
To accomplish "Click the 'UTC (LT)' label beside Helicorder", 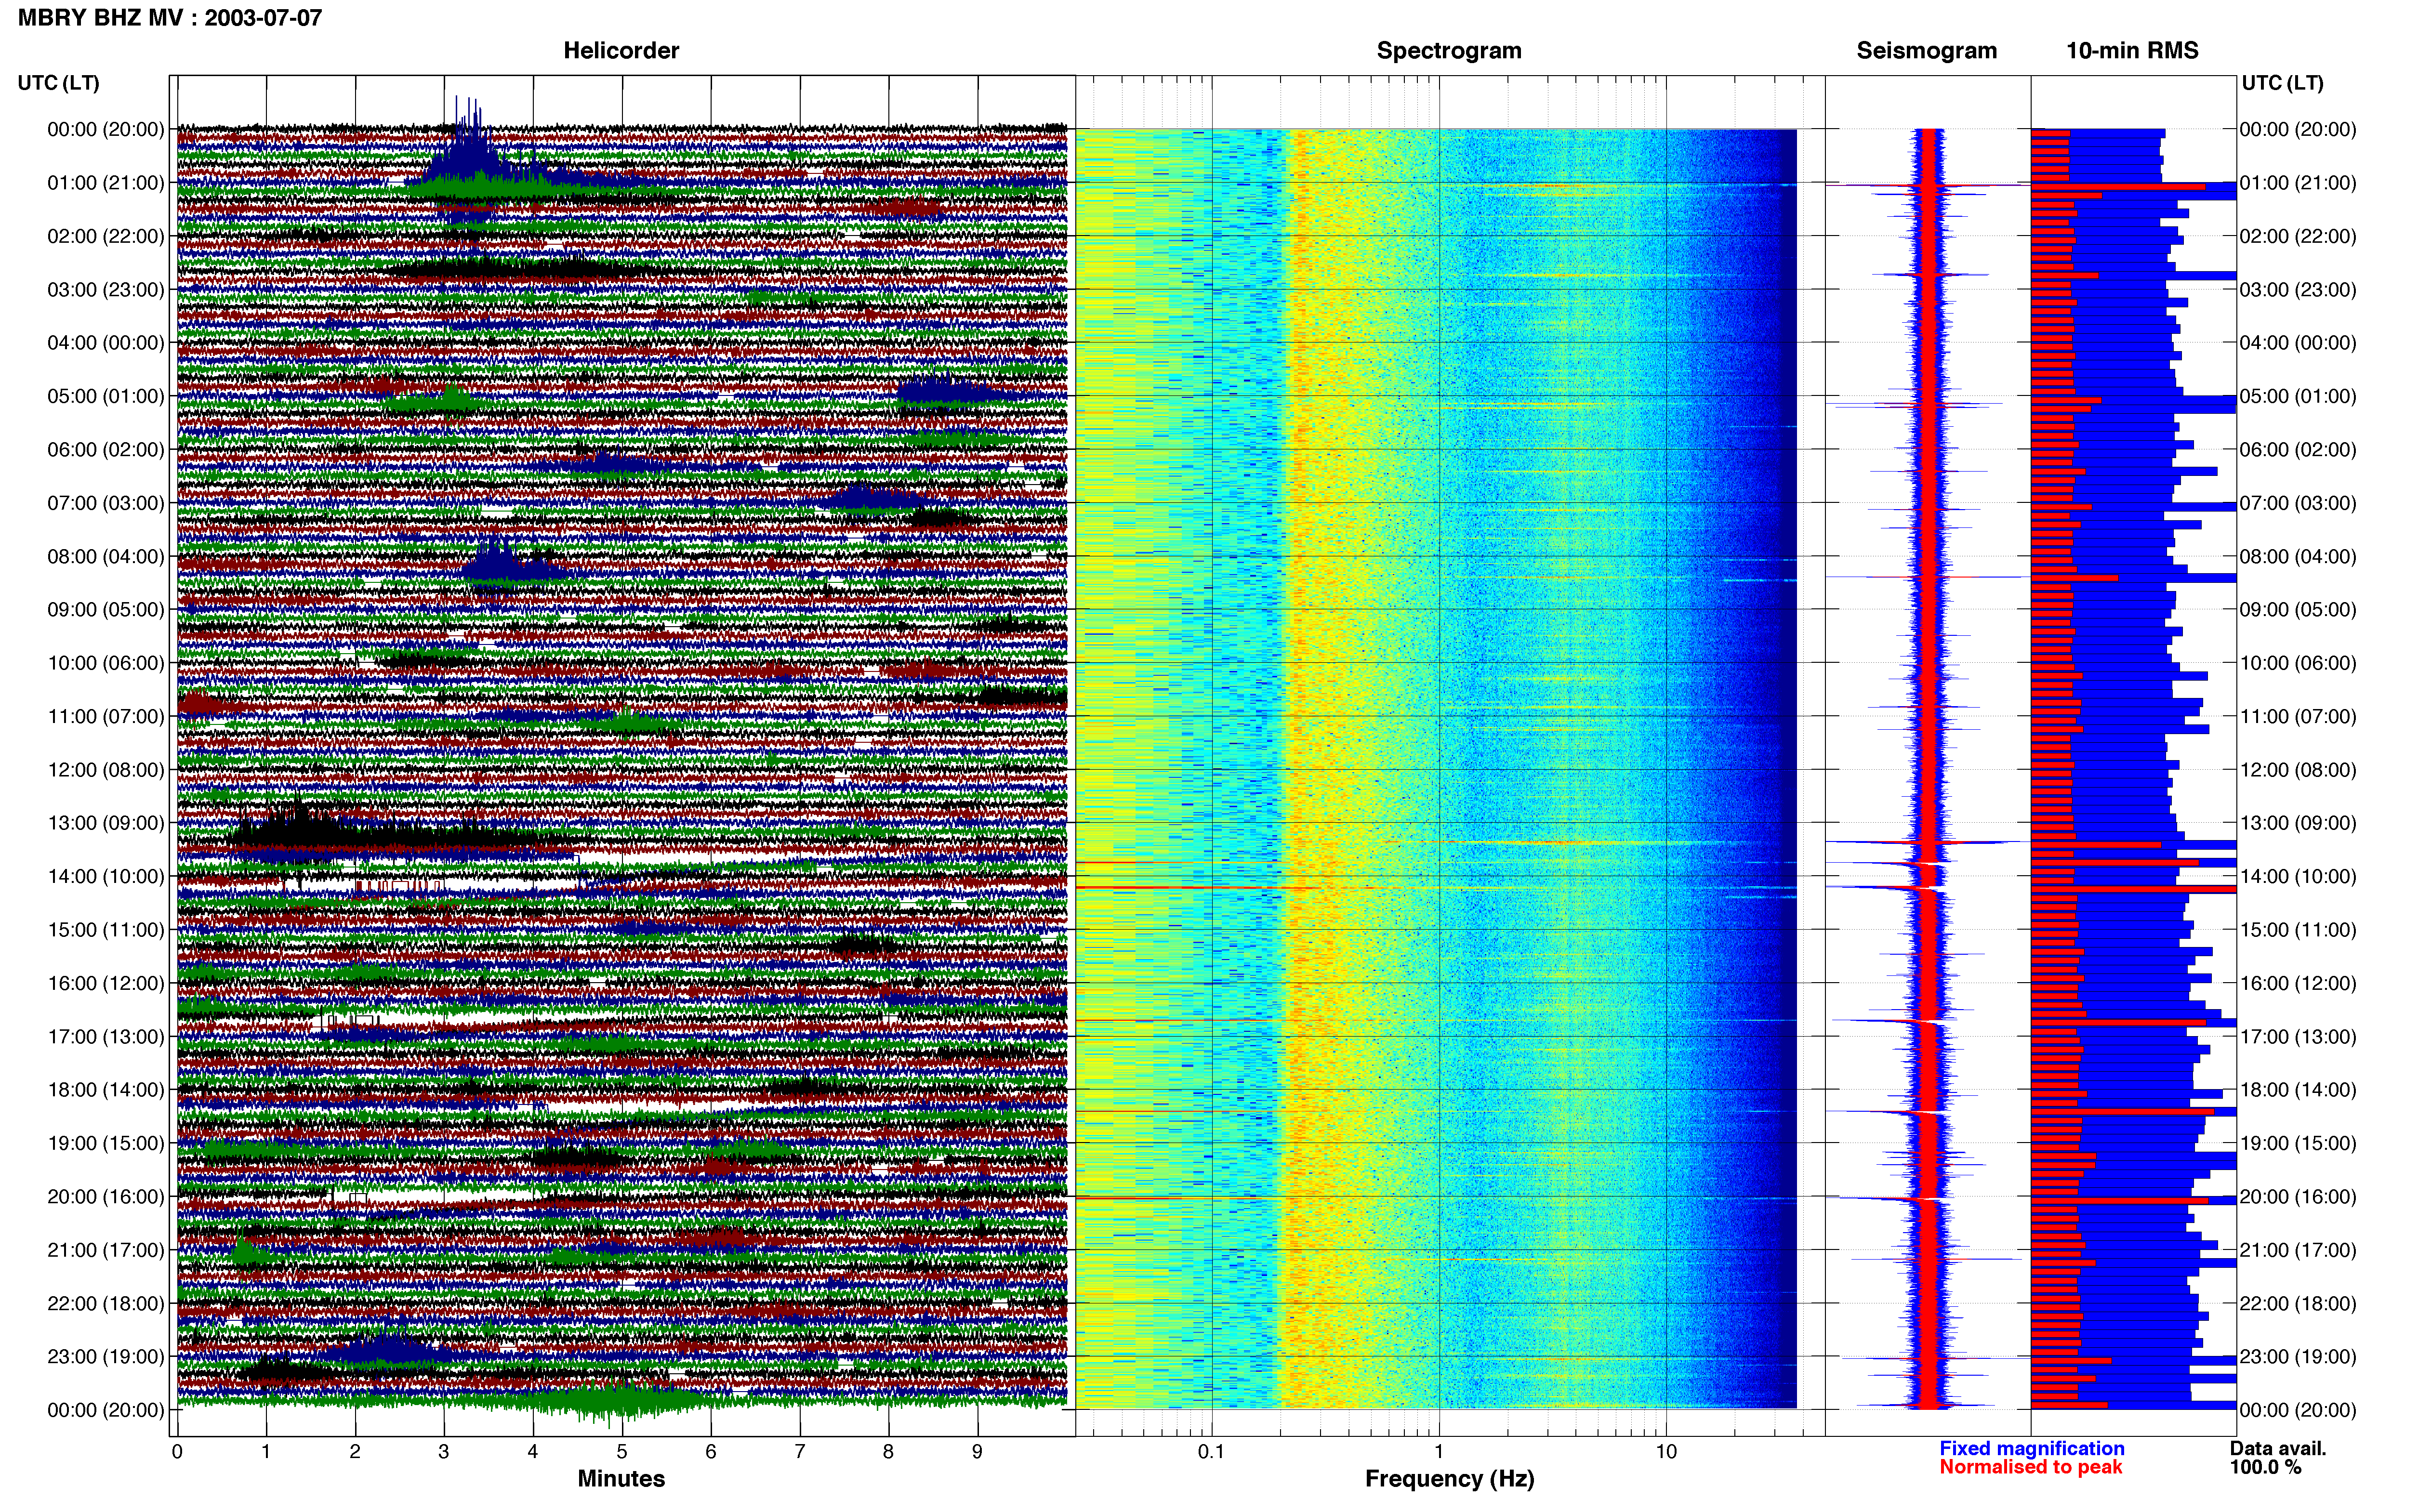I will click(x=58, y=83).
